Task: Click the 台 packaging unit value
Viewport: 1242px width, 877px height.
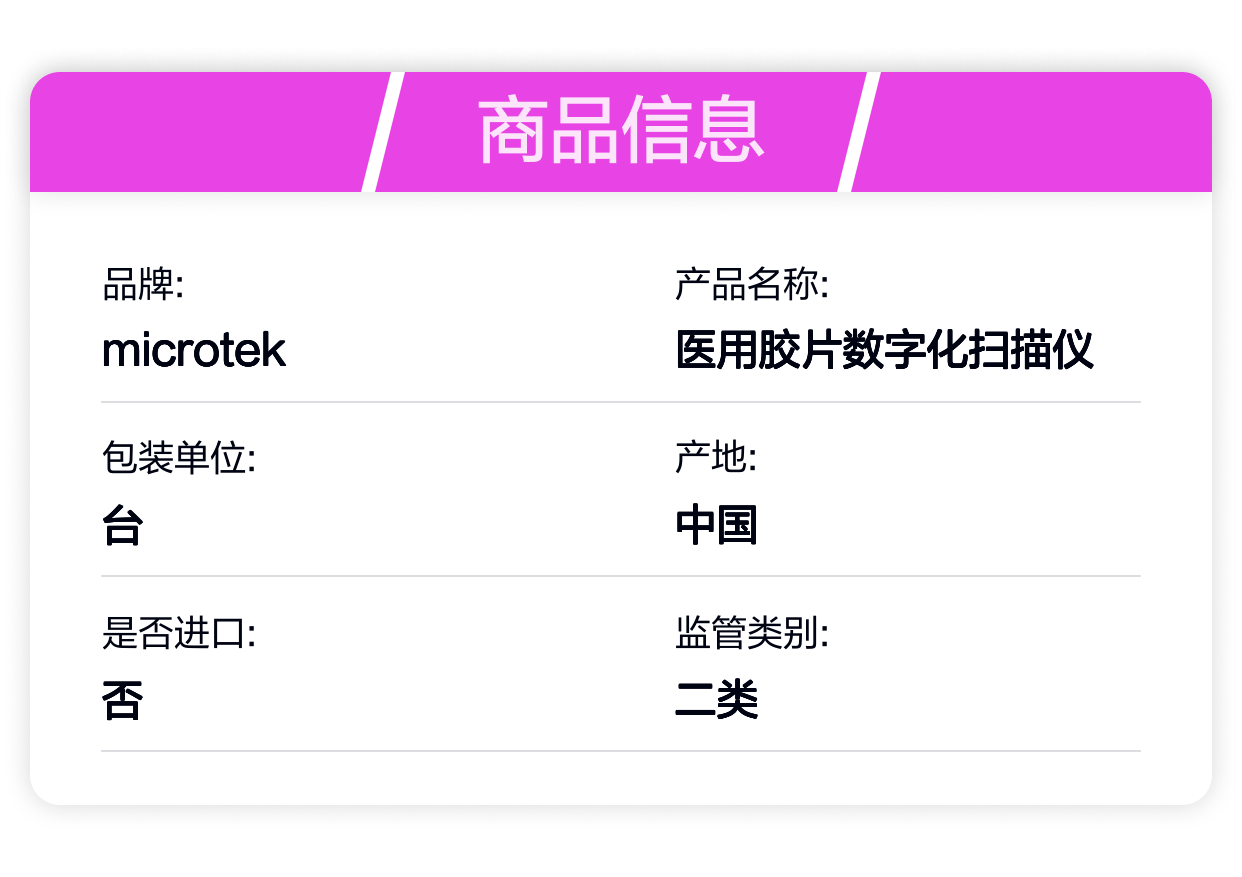Action: click(122, 525)
